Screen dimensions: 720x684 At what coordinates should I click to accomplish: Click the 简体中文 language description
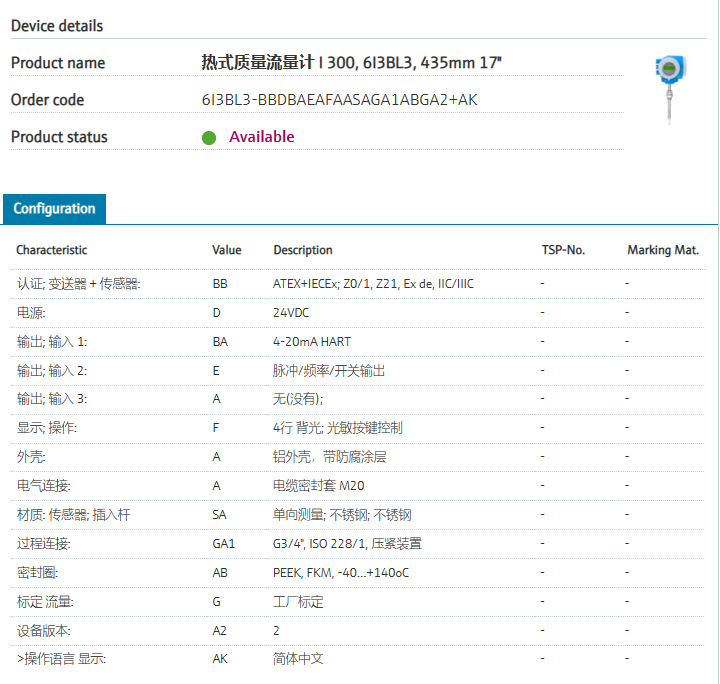point(298,660)
